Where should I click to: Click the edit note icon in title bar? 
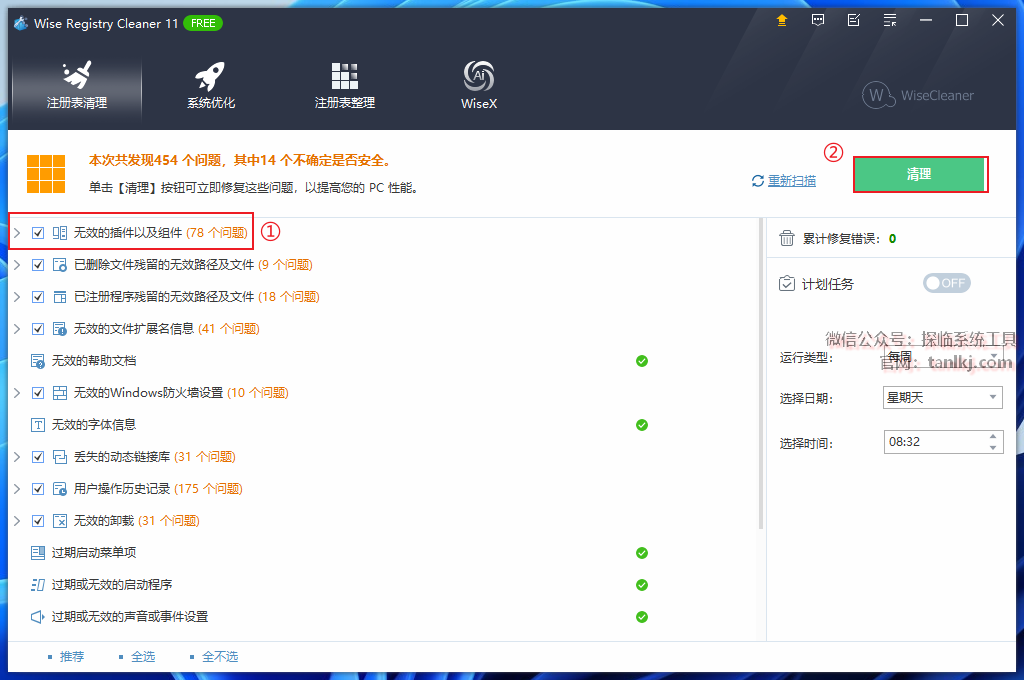tap(854, 20)
